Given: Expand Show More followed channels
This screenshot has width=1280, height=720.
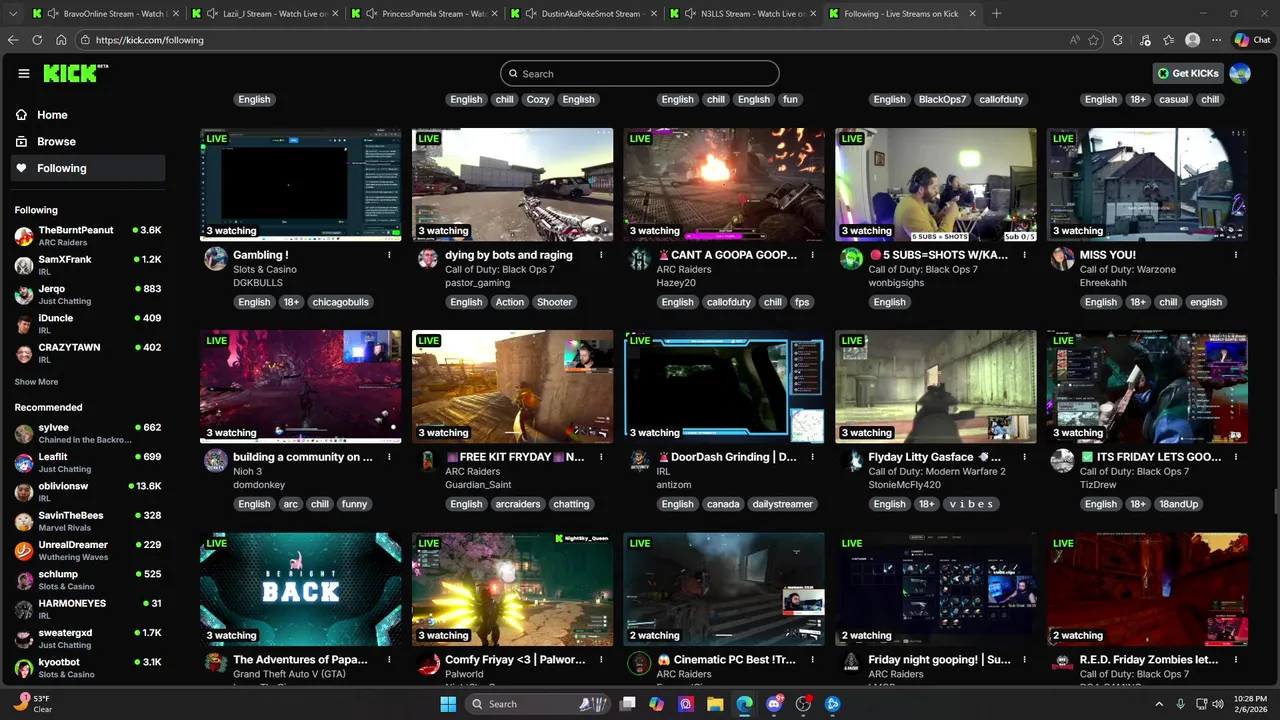Looking at the screenshot, I should pyautogui.click(x=36, y=382).
